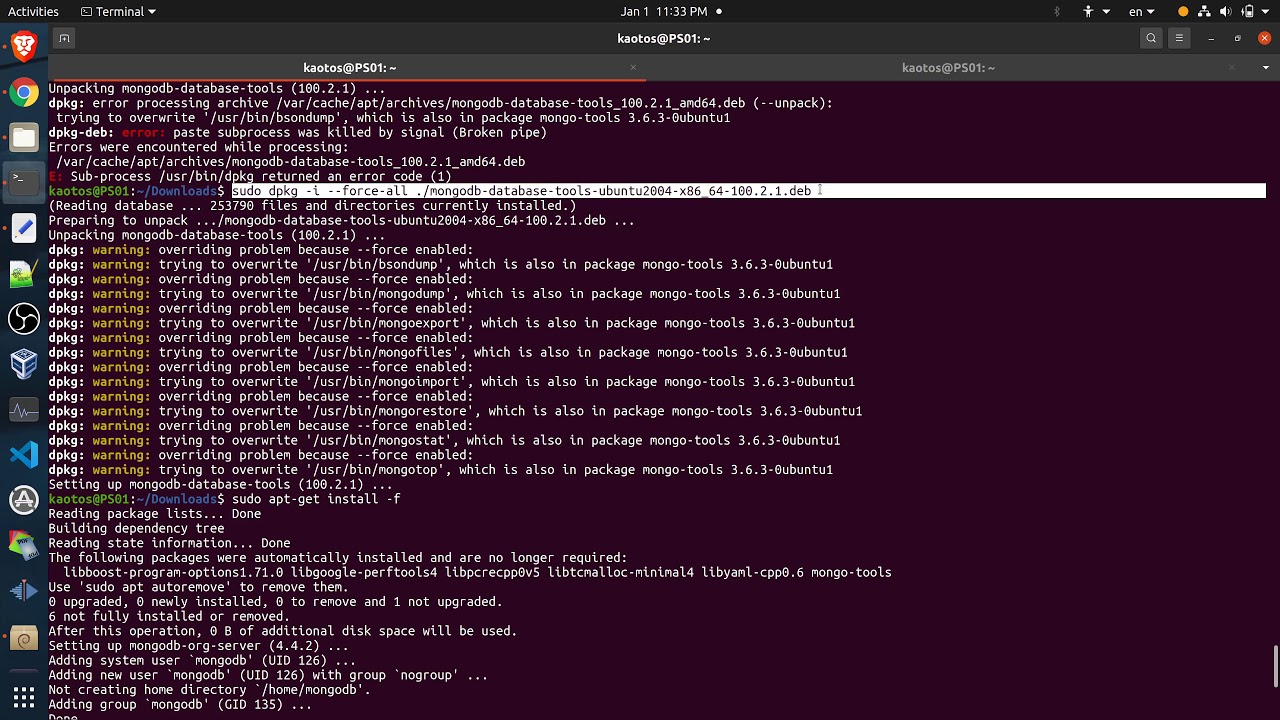Click the libboost-program-options package list line
Image resolution: width=1280 pixels, height=720 pixels.
click(x=477, y=573)
